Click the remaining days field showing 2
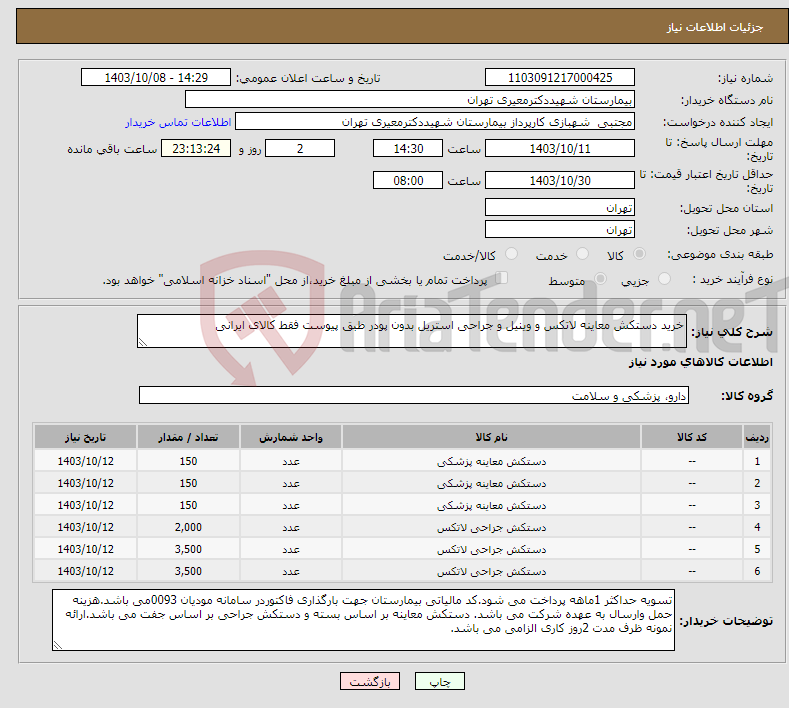 (300, 148)
